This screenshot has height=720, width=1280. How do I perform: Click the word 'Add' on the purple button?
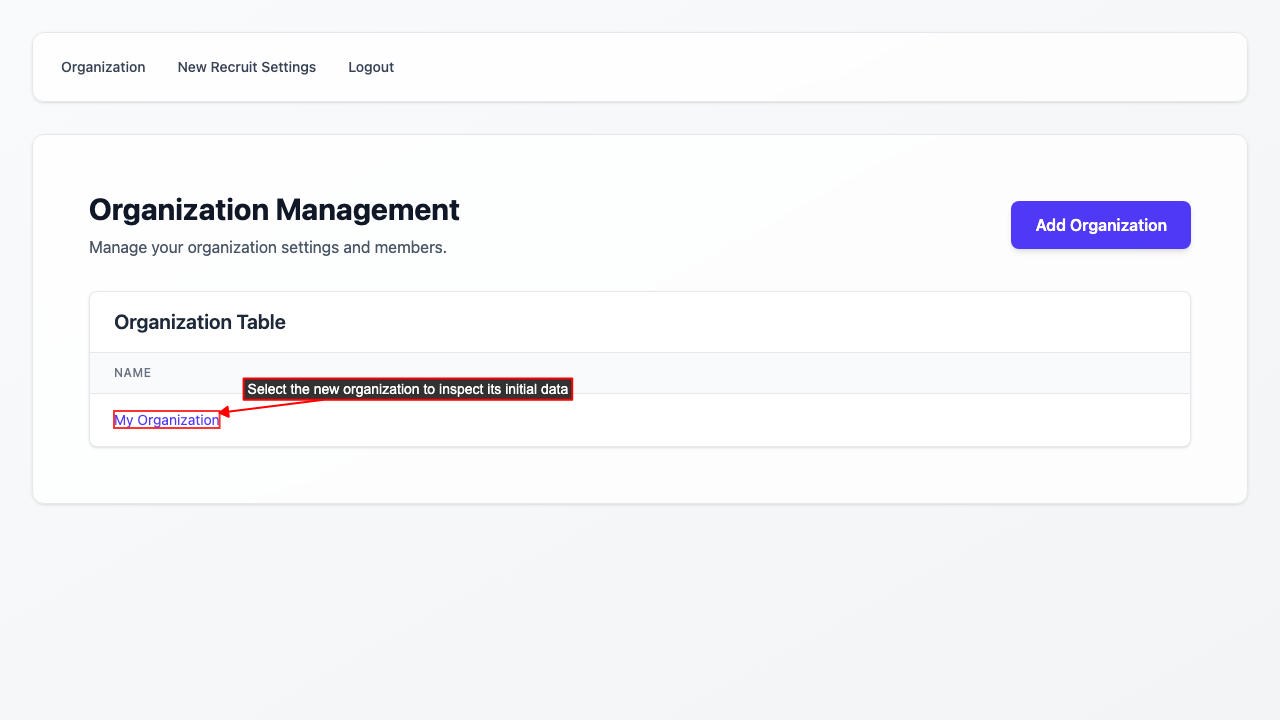[x=1050, y=225]
